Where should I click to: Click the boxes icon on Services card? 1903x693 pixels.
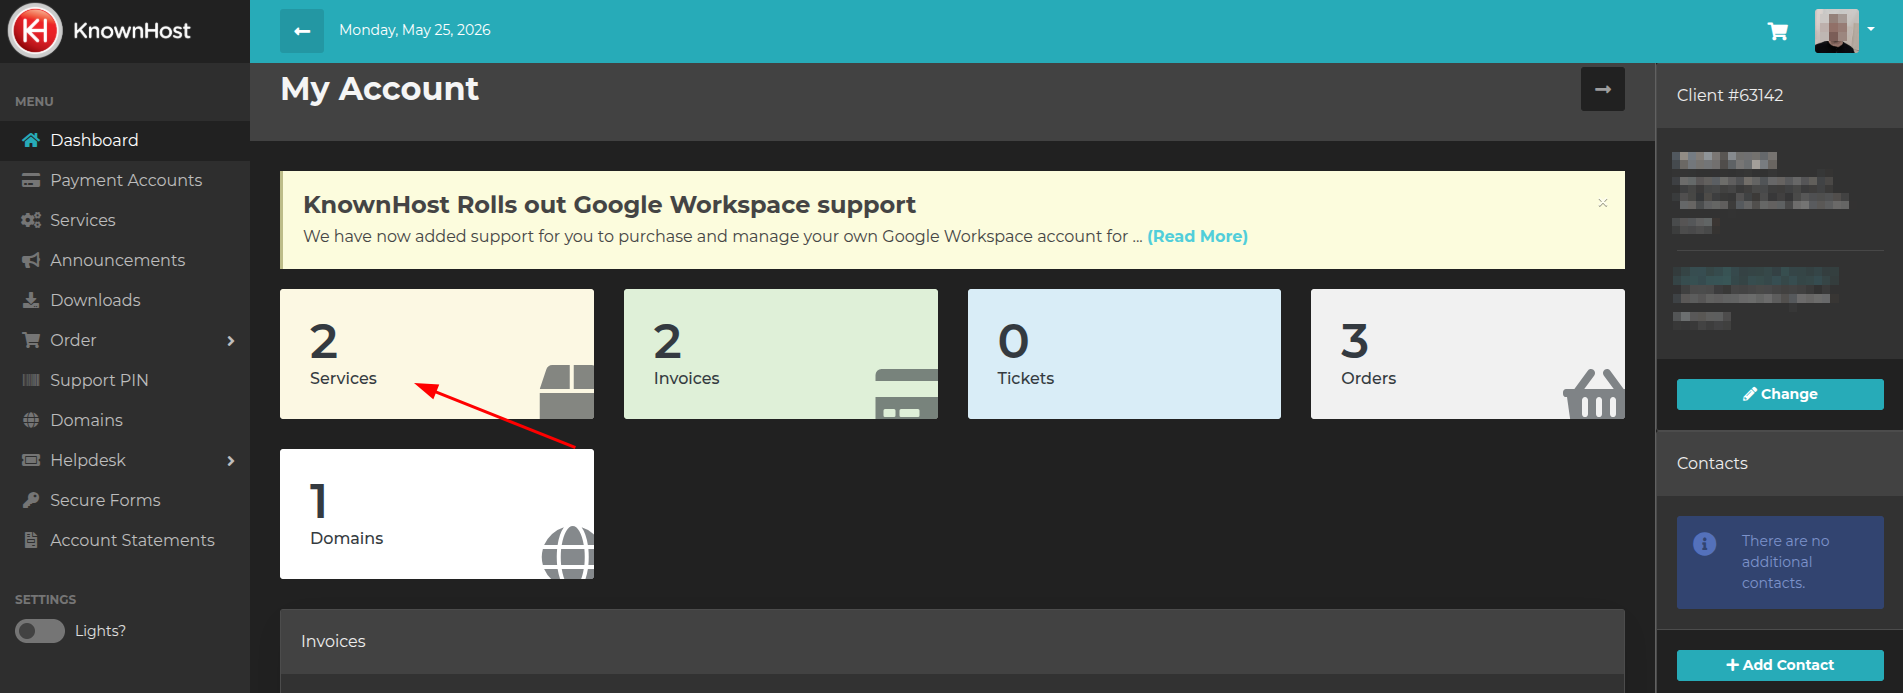567,391
